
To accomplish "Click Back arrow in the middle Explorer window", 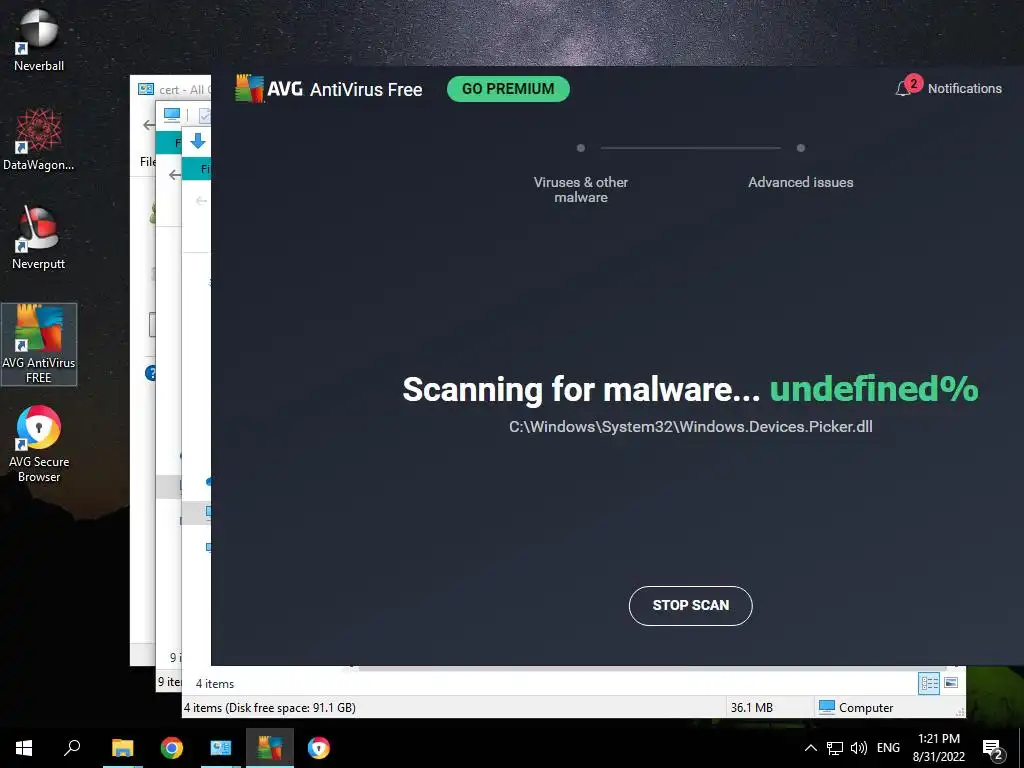I will (x=174, y=174).
